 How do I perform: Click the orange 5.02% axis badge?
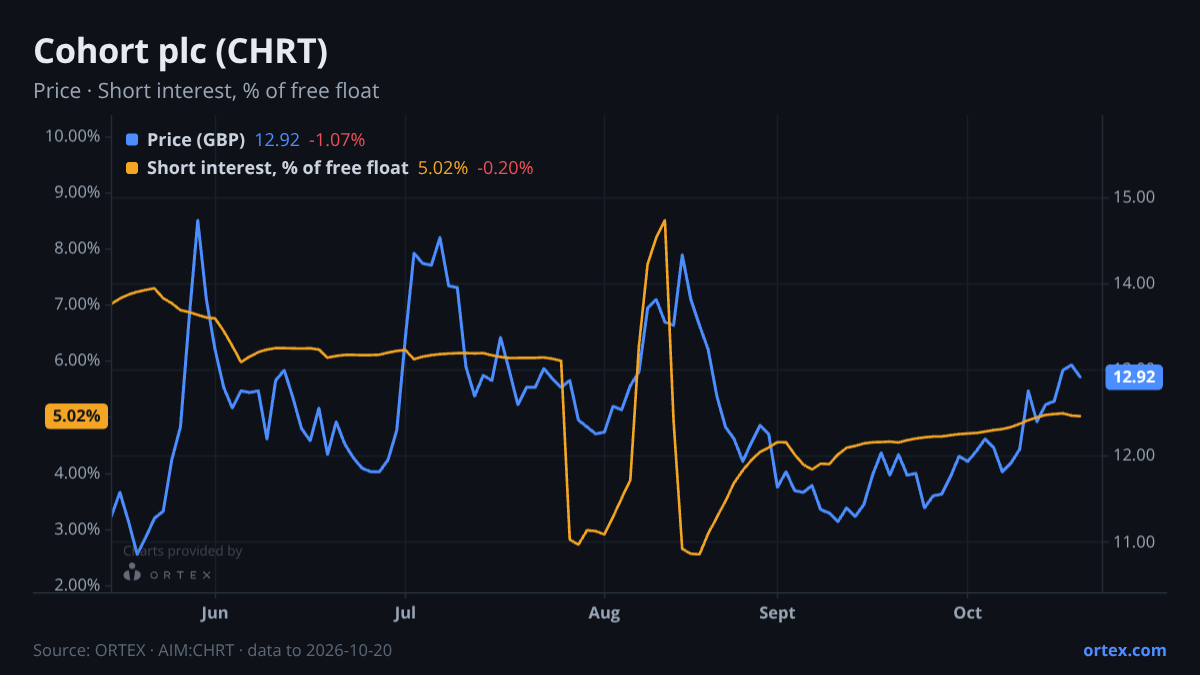[77, 416]
